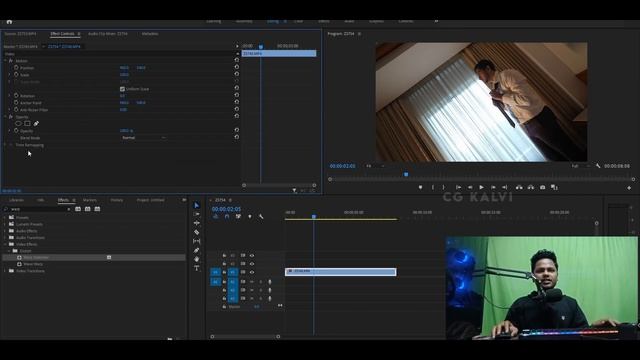Viewport: 640px width, 360px height.
Task: Create 4-point polygon mask under Opacity
Action: (27, 124)
